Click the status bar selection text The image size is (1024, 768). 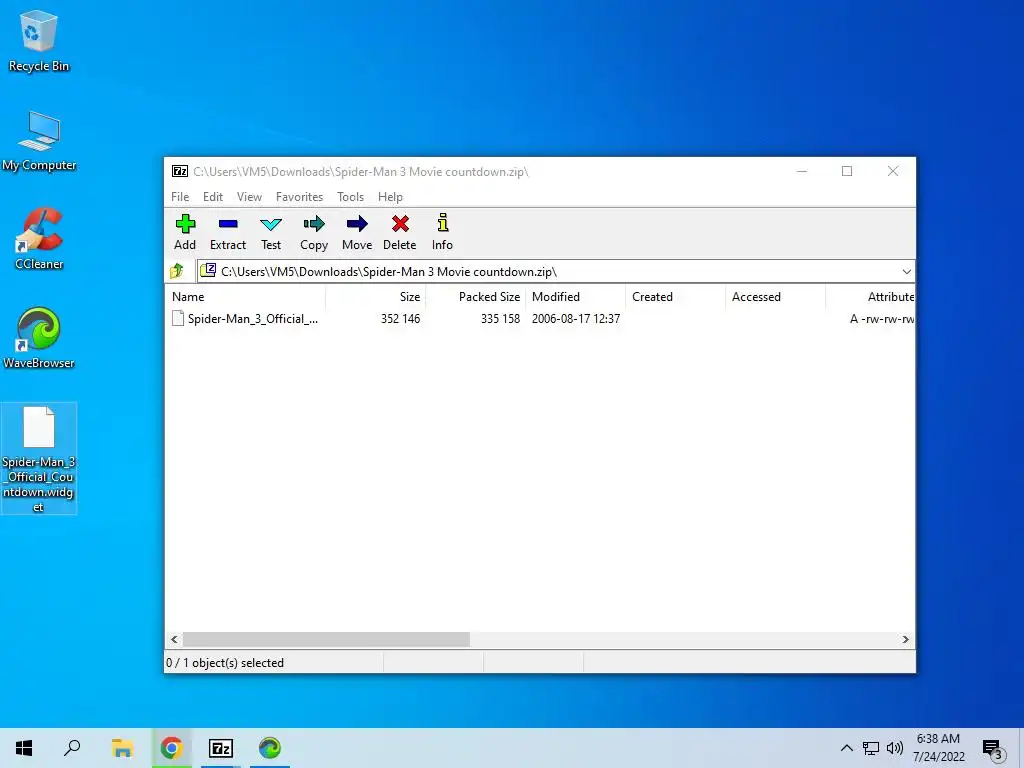click(x=225, y=663)
